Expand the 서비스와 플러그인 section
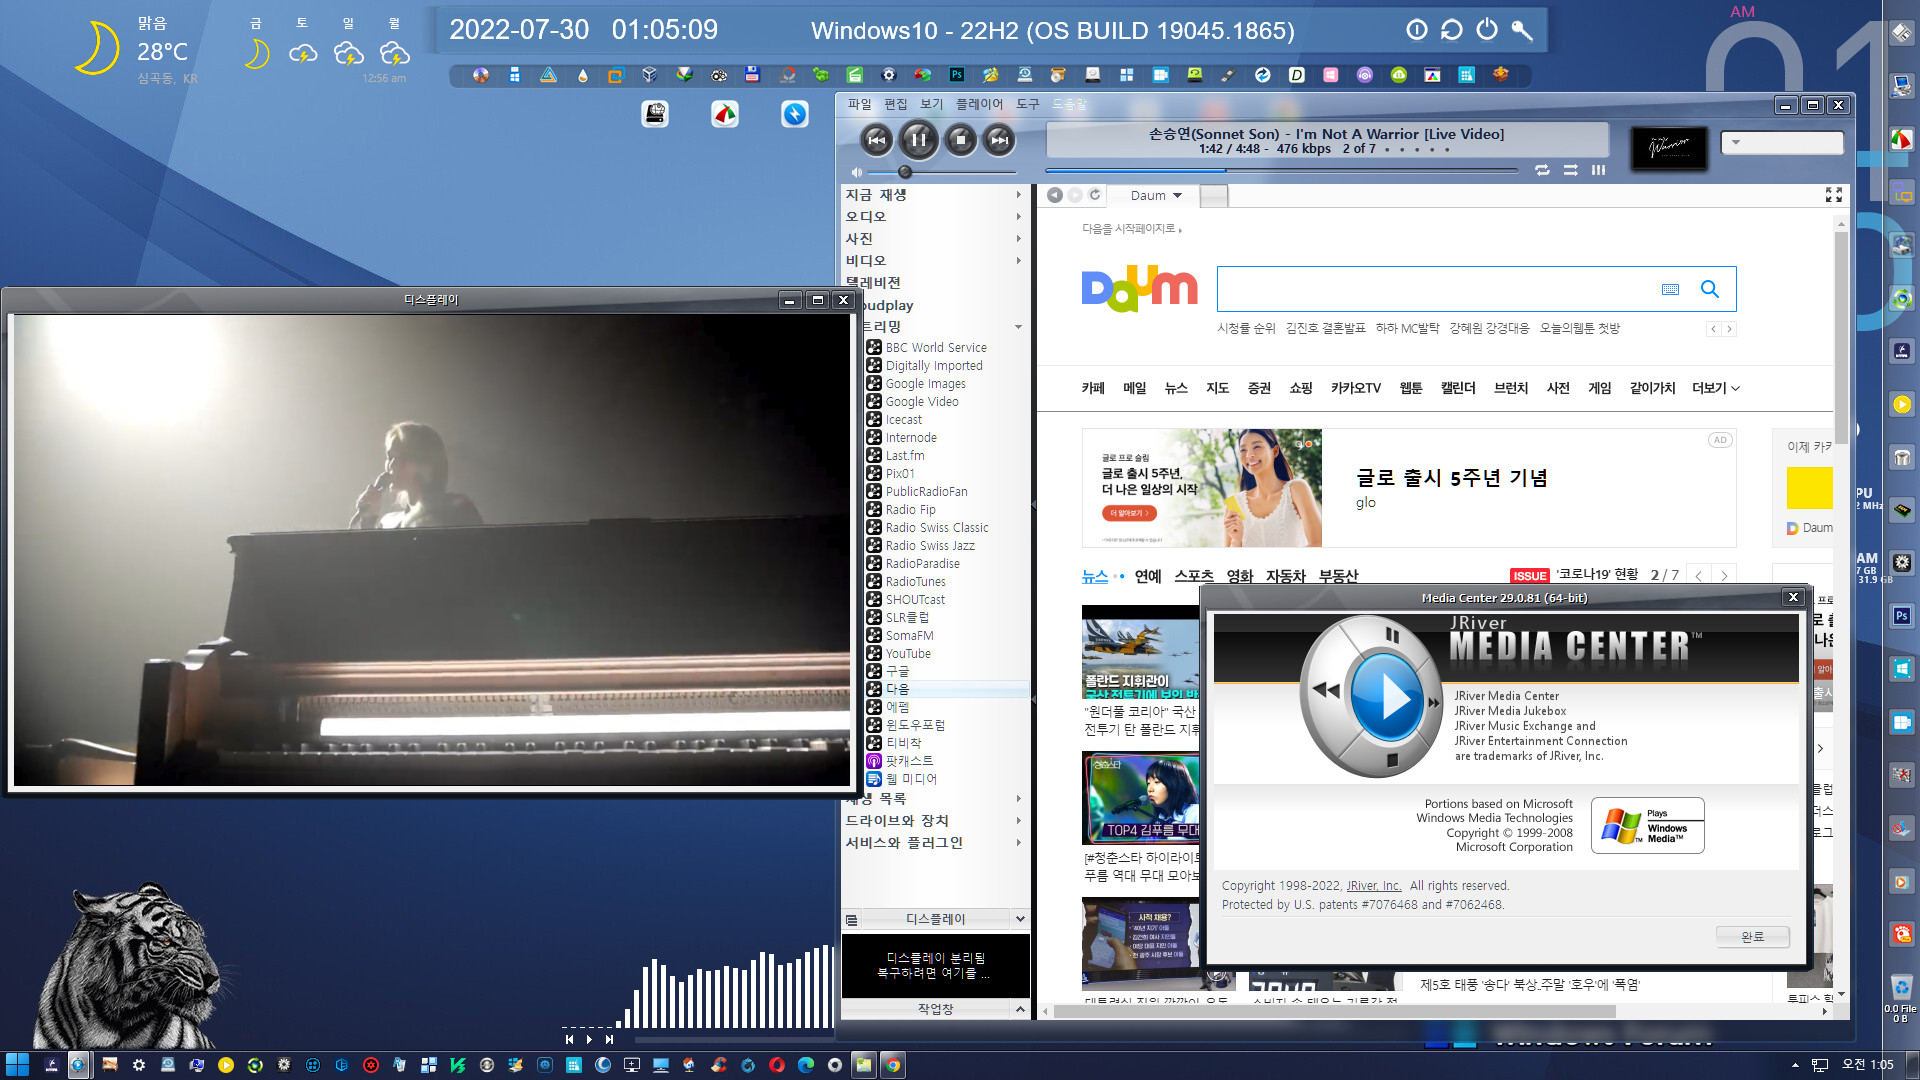 click(1019, 843)
